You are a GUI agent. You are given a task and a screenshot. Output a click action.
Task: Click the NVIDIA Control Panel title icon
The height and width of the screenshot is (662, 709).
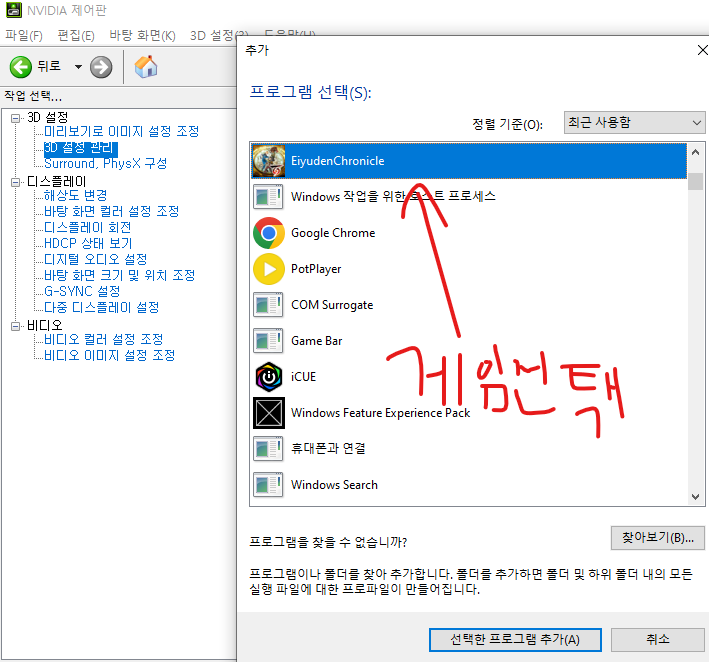coord(14,10)
